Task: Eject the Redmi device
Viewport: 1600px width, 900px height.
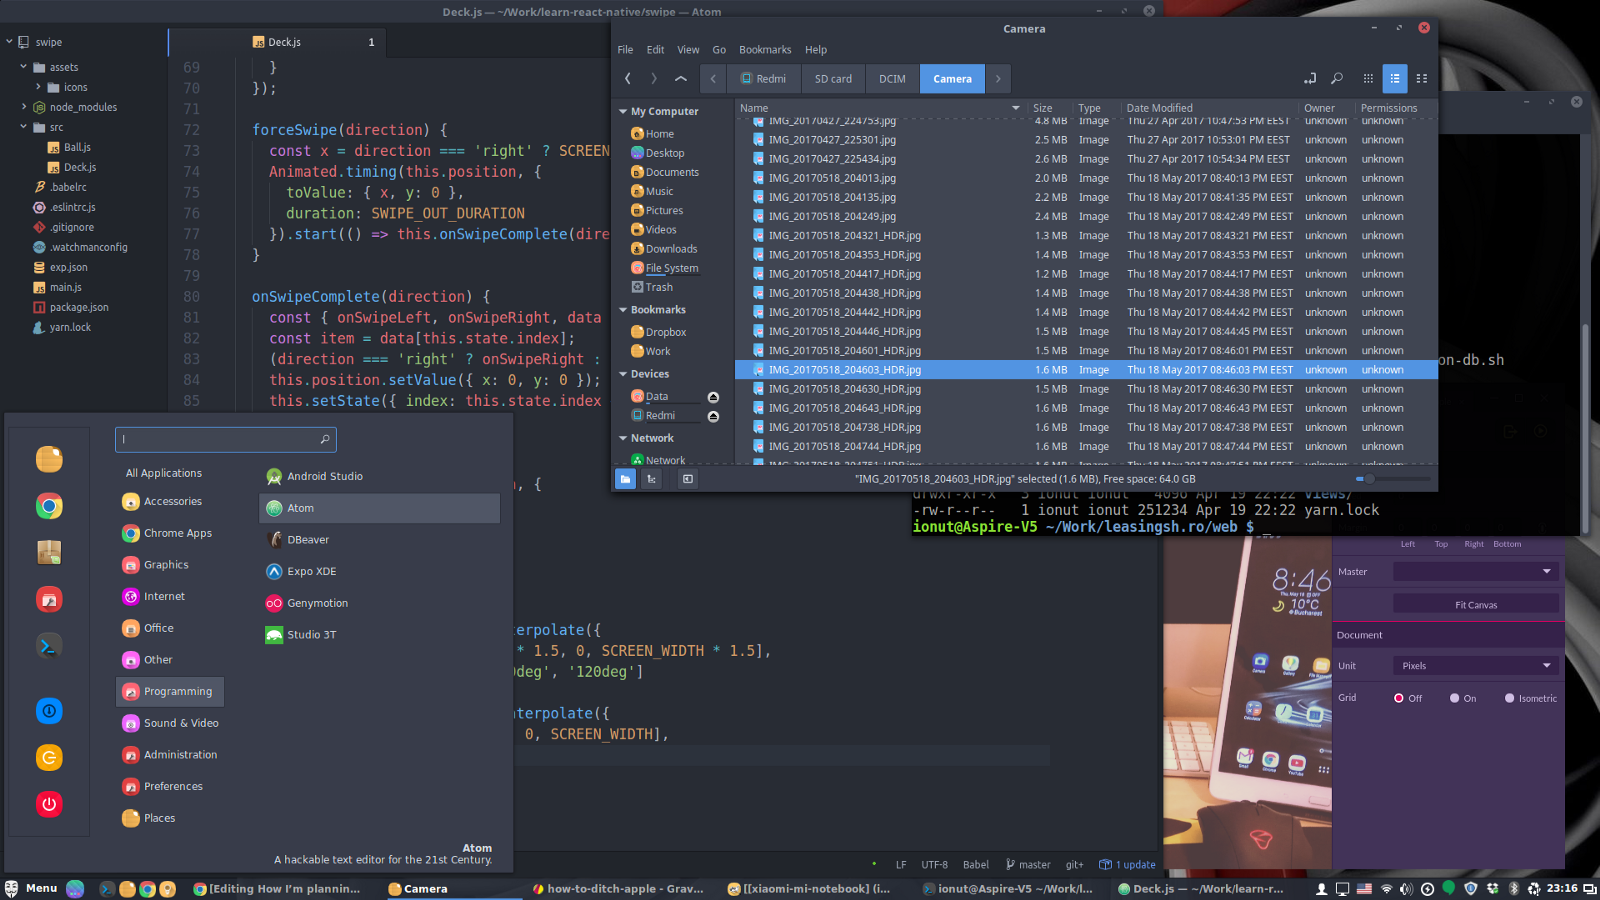Action: [x=713, y=416]
